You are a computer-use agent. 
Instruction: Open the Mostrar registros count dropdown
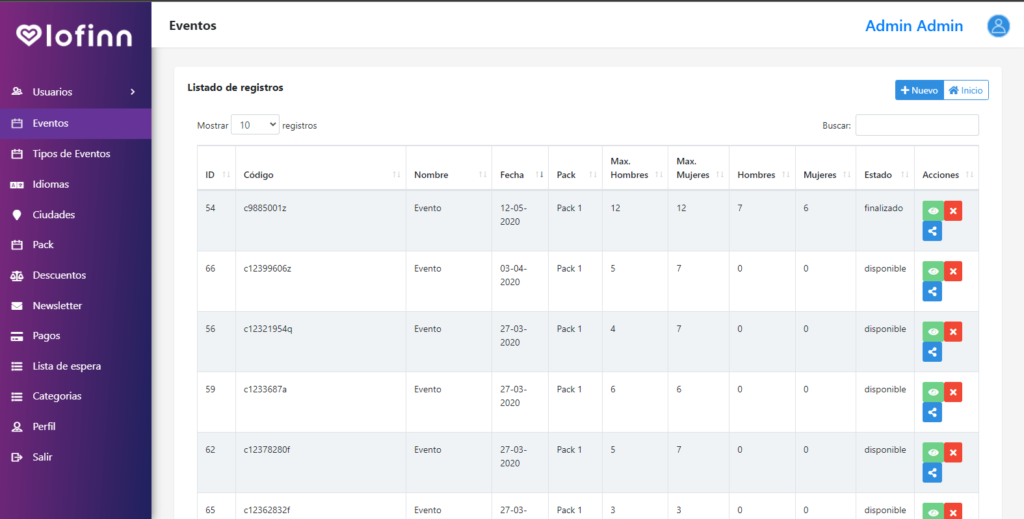255,125
